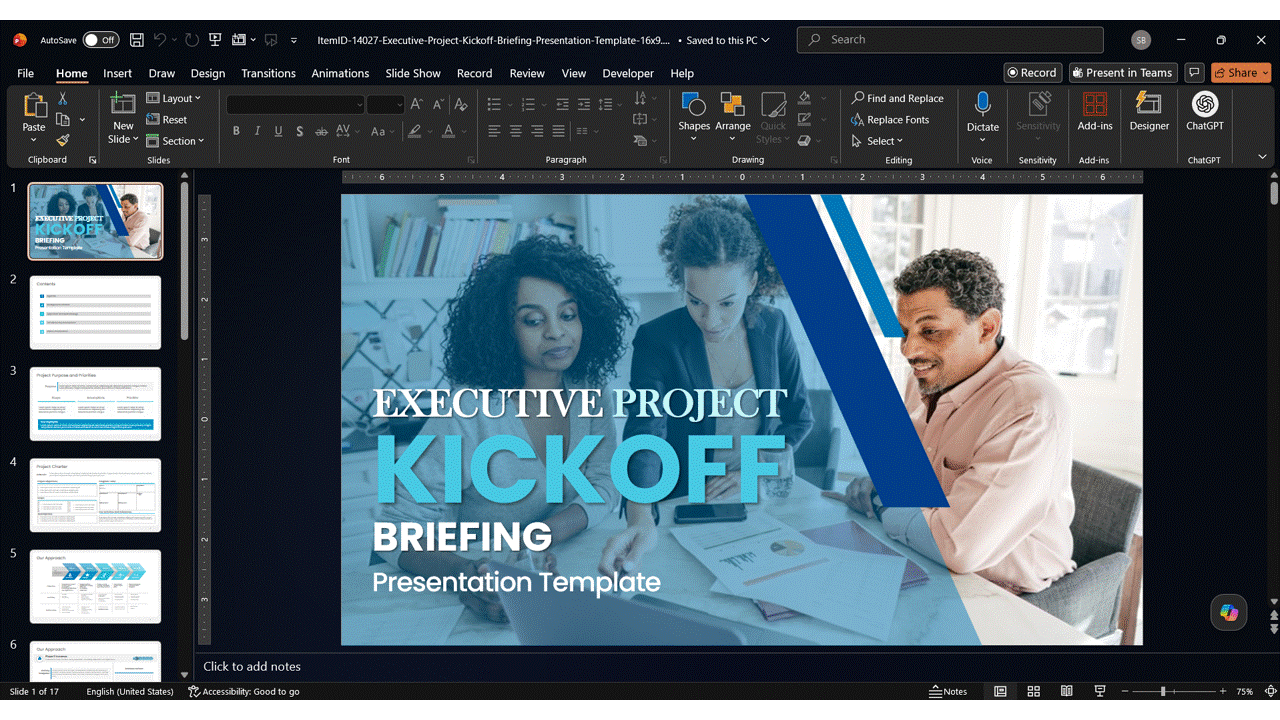This screenshot has height=720, width=1280.
Task: Click the Record button near Share
Action: pos(1033,73)
